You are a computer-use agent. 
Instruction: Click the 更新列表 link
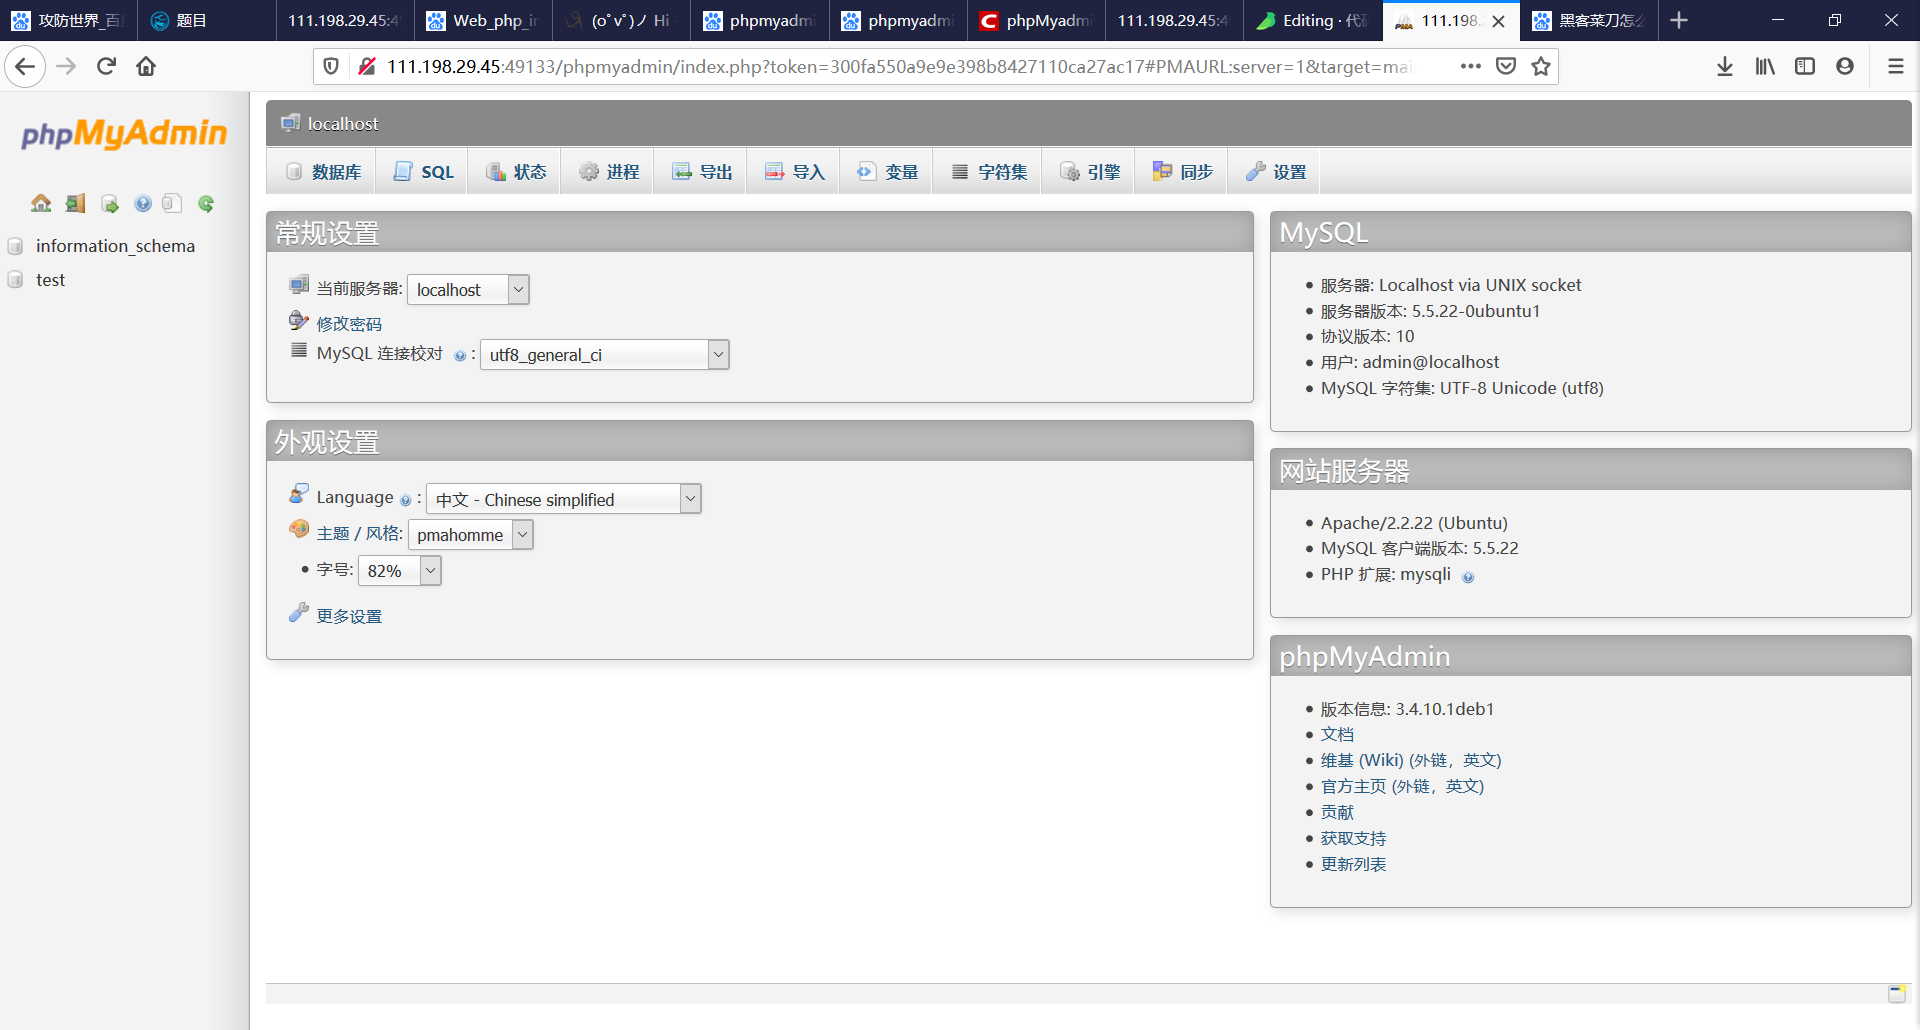(x=1353, y=865)
